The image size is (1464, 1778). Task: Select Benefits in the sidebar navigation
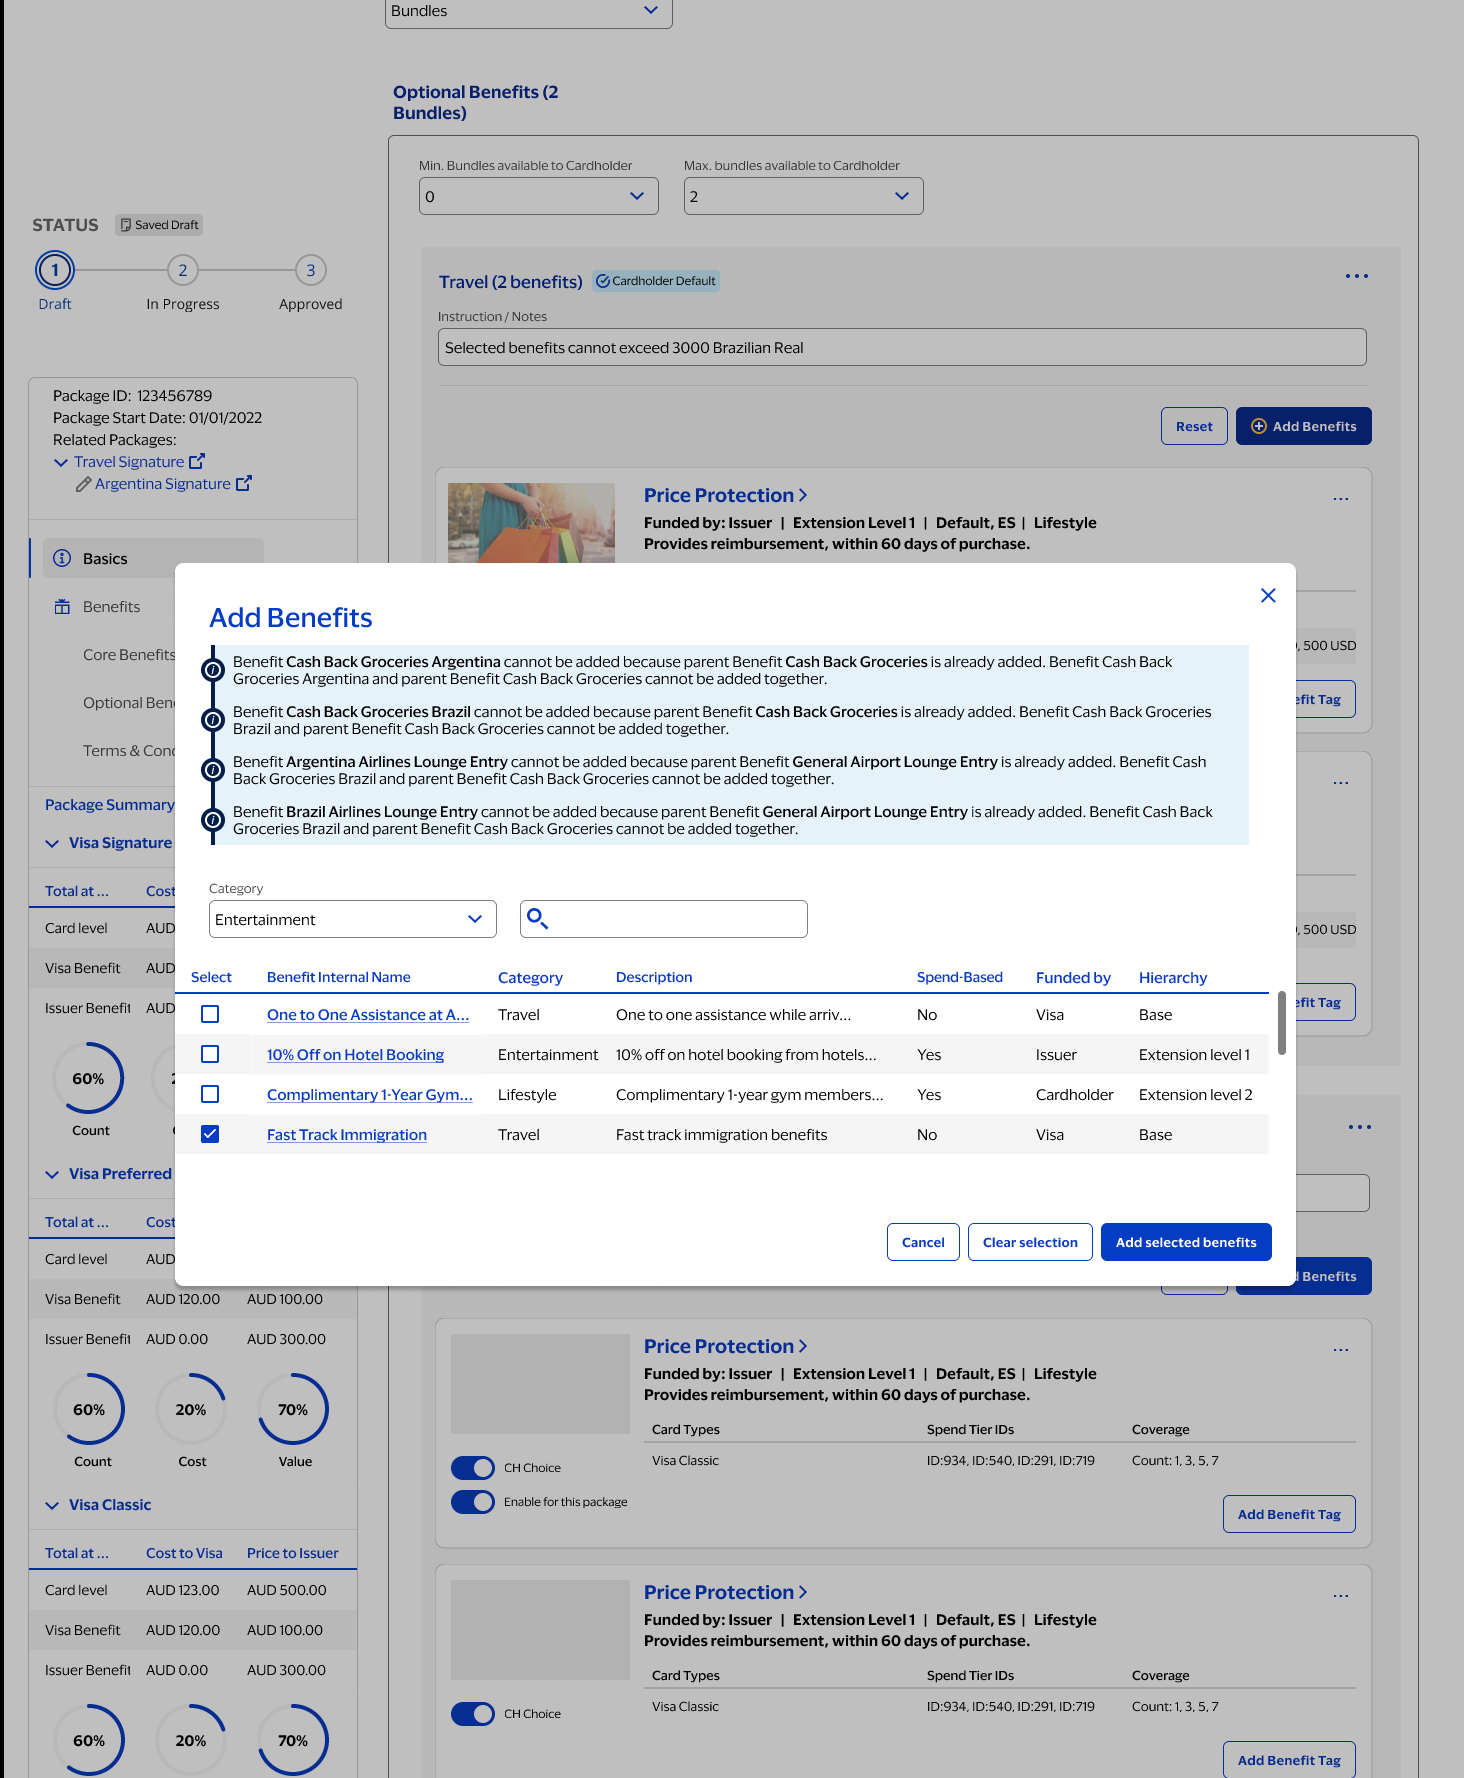coord(111,607)
